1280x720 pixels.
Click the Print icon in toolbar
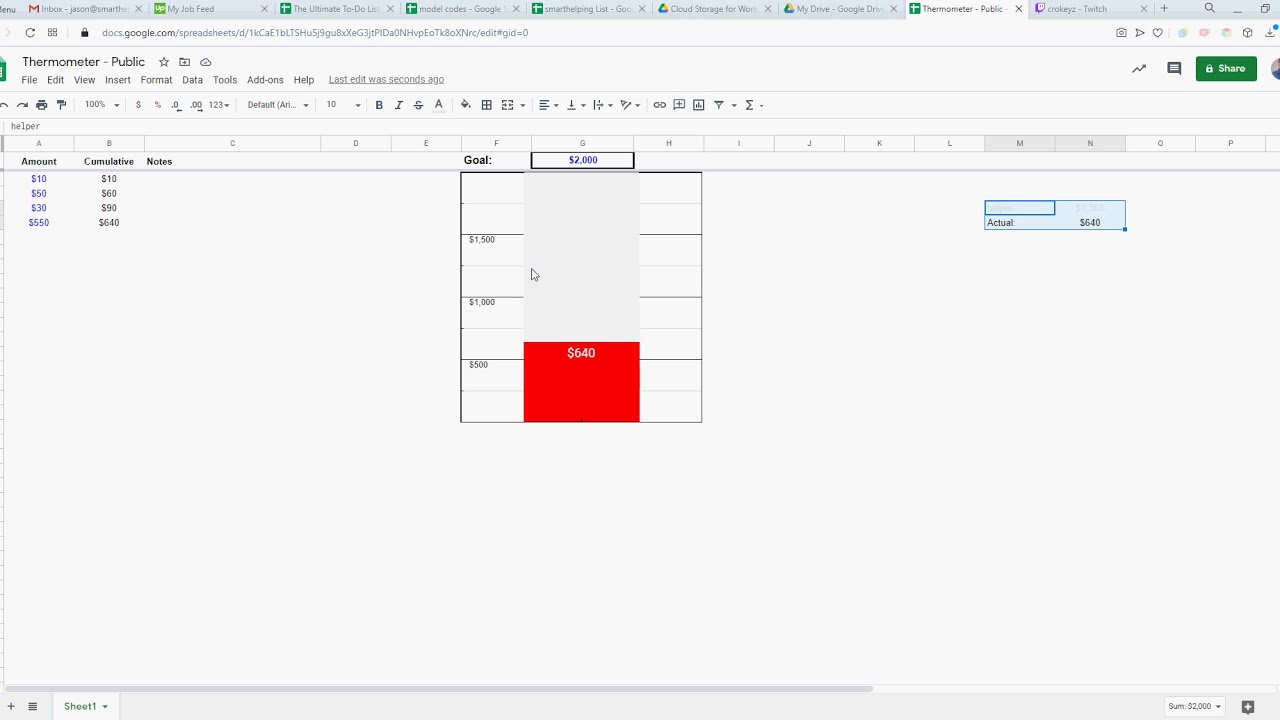pos(41,105)
